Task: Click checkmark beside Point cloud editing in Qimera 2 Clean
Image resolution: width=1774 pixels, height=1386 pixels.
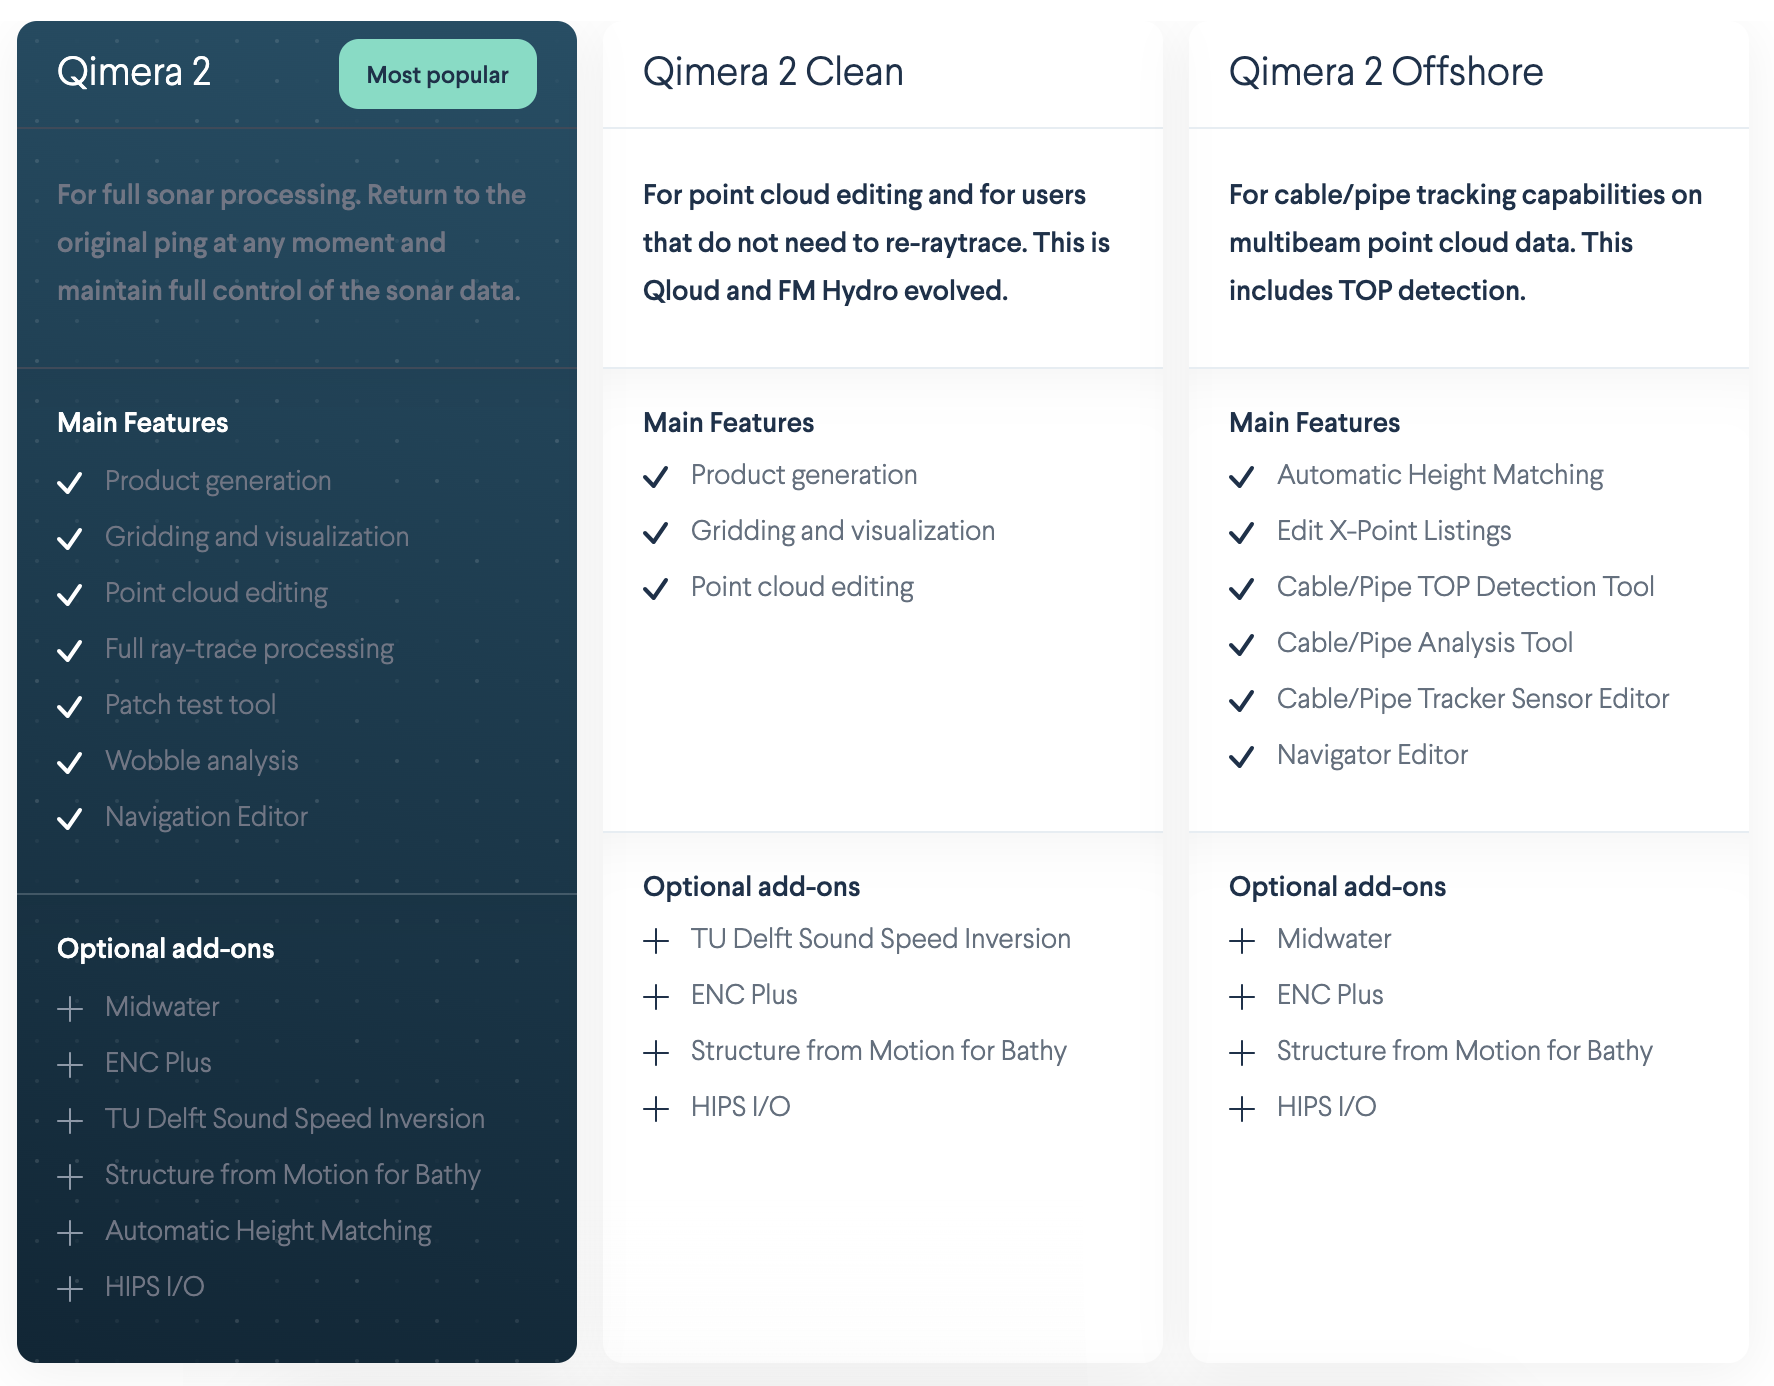Action: click(x=656, y=589)
